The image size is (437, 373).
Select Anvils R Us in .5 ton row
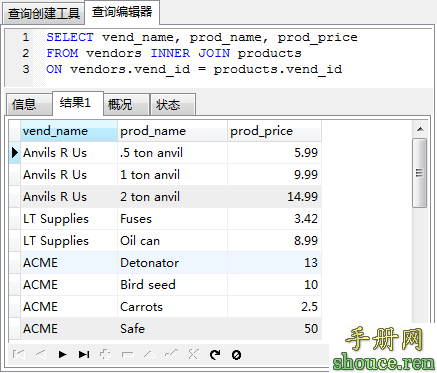click(69, 153)
